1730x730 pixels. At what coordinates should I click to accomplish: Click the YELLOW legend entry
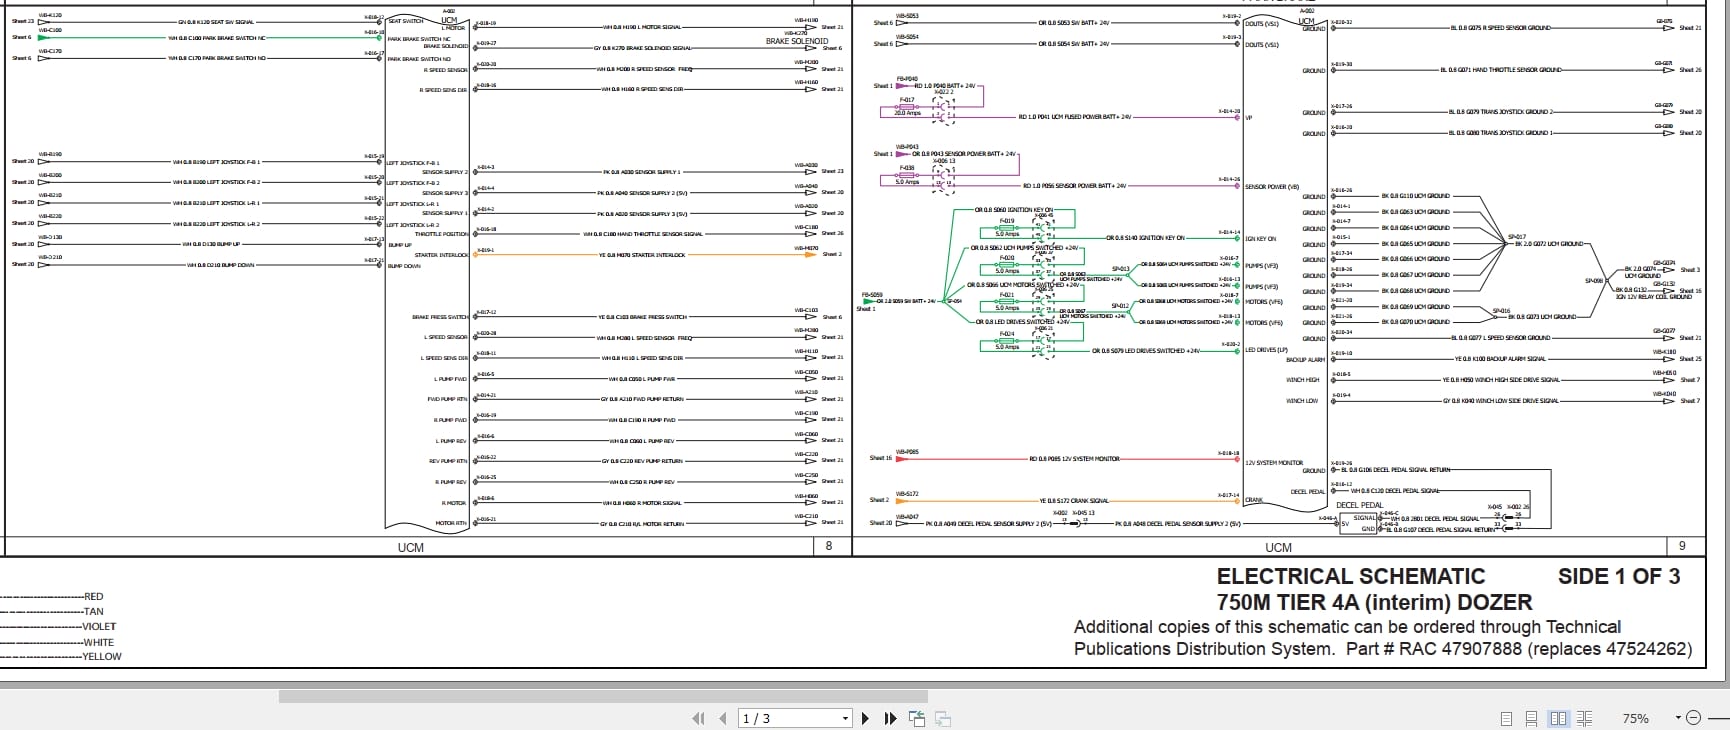pyautogui.click(x=101, y=657)
